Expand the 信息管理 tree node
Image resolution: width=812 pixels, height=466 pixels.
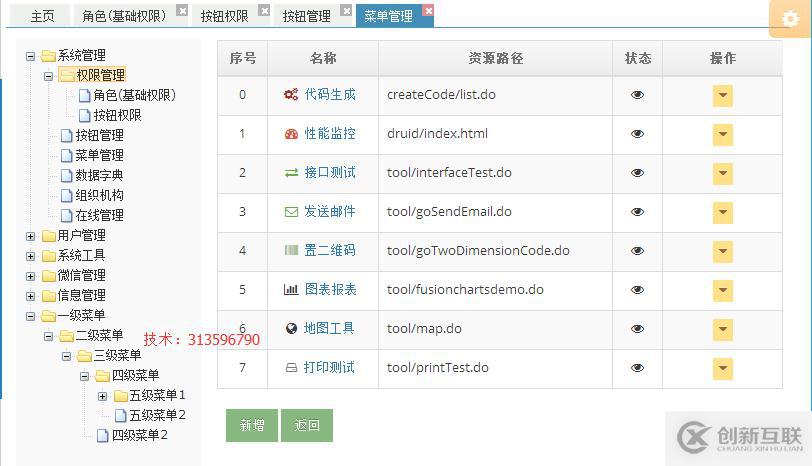coord(31,296)
